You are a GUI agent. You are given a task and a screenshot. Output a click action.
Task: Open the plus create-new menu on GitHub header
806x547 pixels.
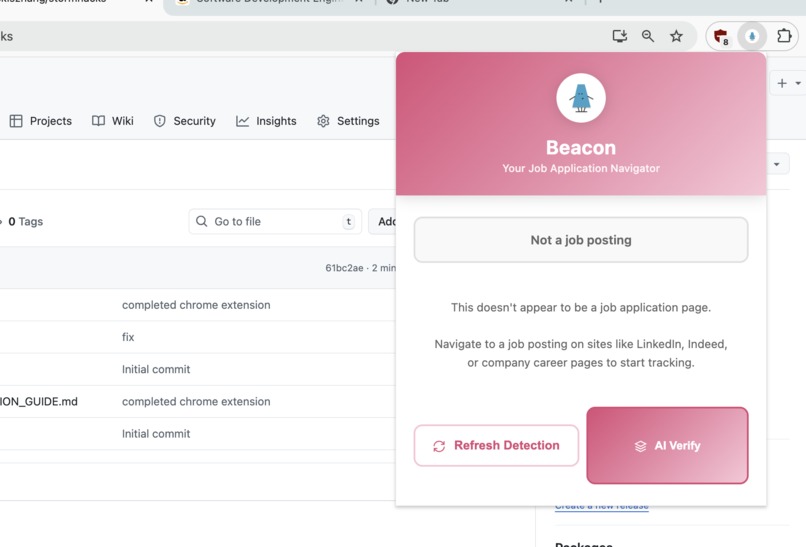click(x=782, y=83)
